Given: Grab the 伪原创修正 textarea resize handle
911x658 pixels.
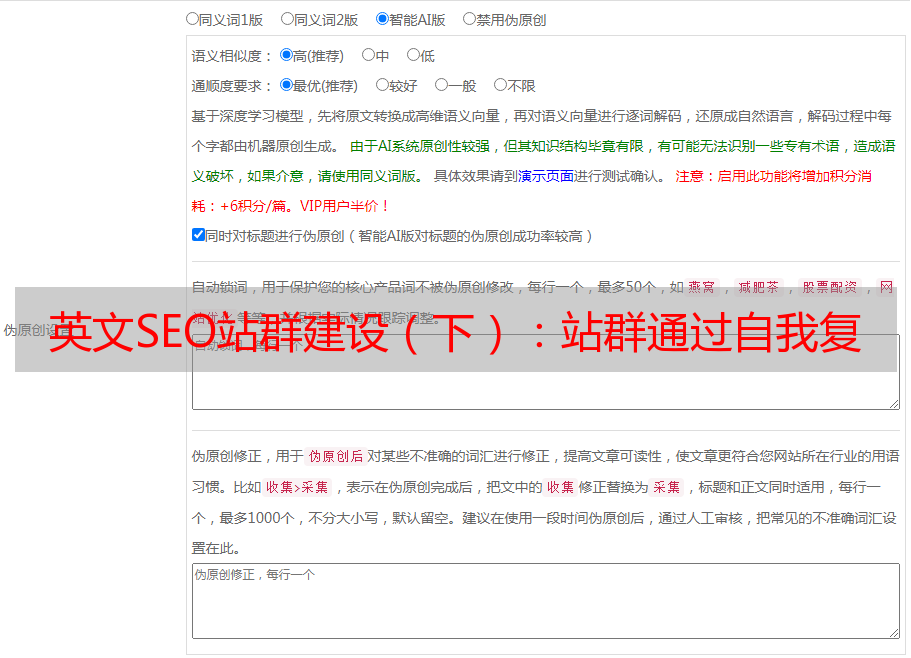Looking at the screenshot, I should click(x=894, y=633).
